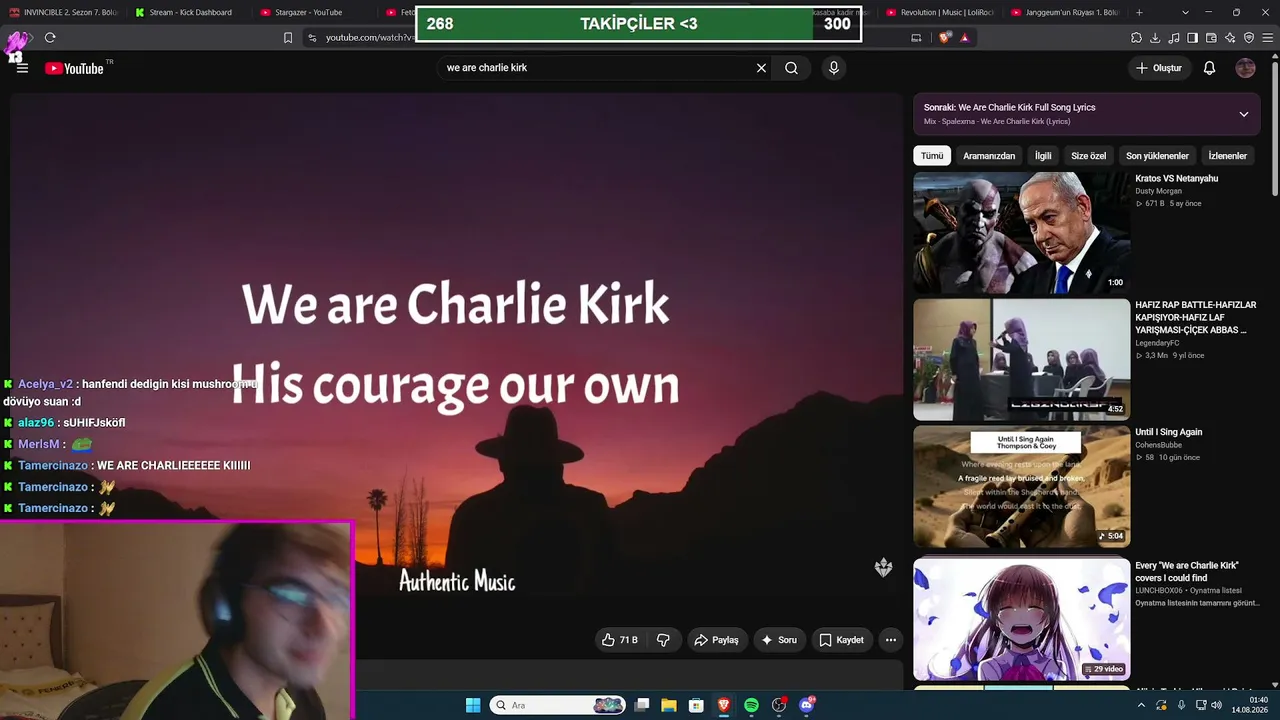Open the Brave Wallet icon

pos(1211,38)
